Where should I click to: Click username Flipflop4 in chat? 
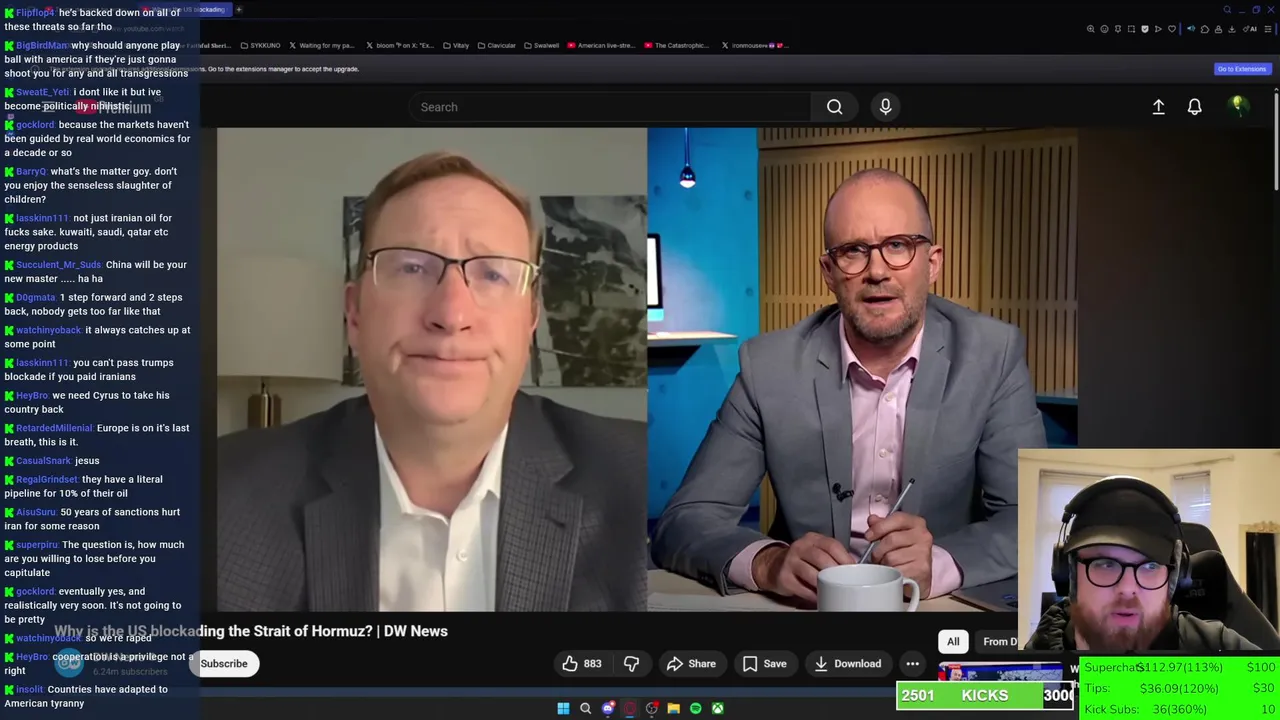click(x=35, y=12)
